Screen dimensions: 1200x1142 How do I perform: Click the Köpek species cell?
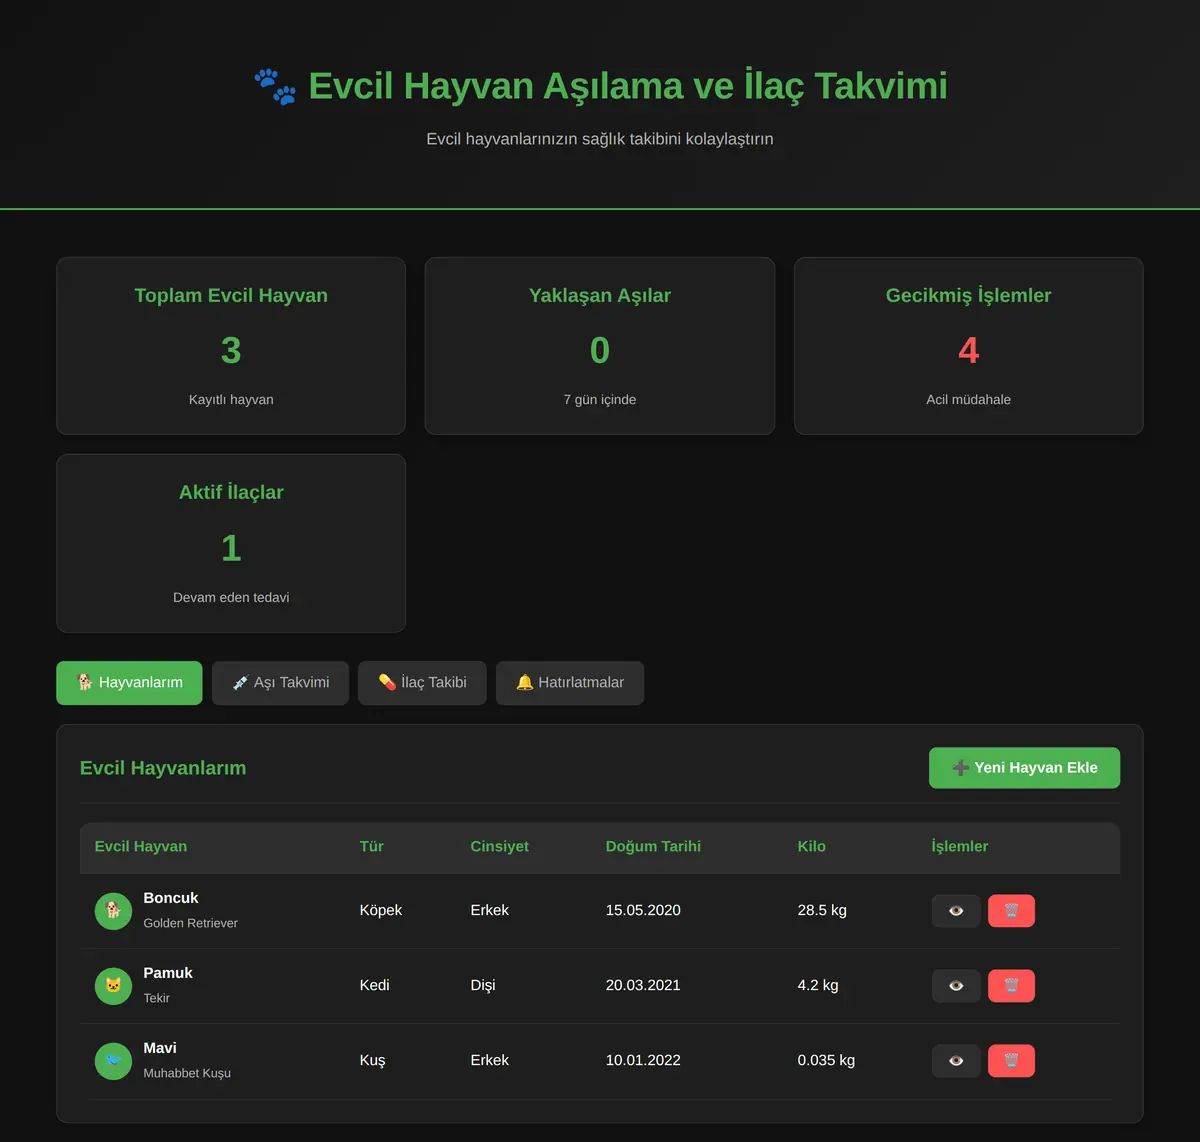click(x=381, y=910)
